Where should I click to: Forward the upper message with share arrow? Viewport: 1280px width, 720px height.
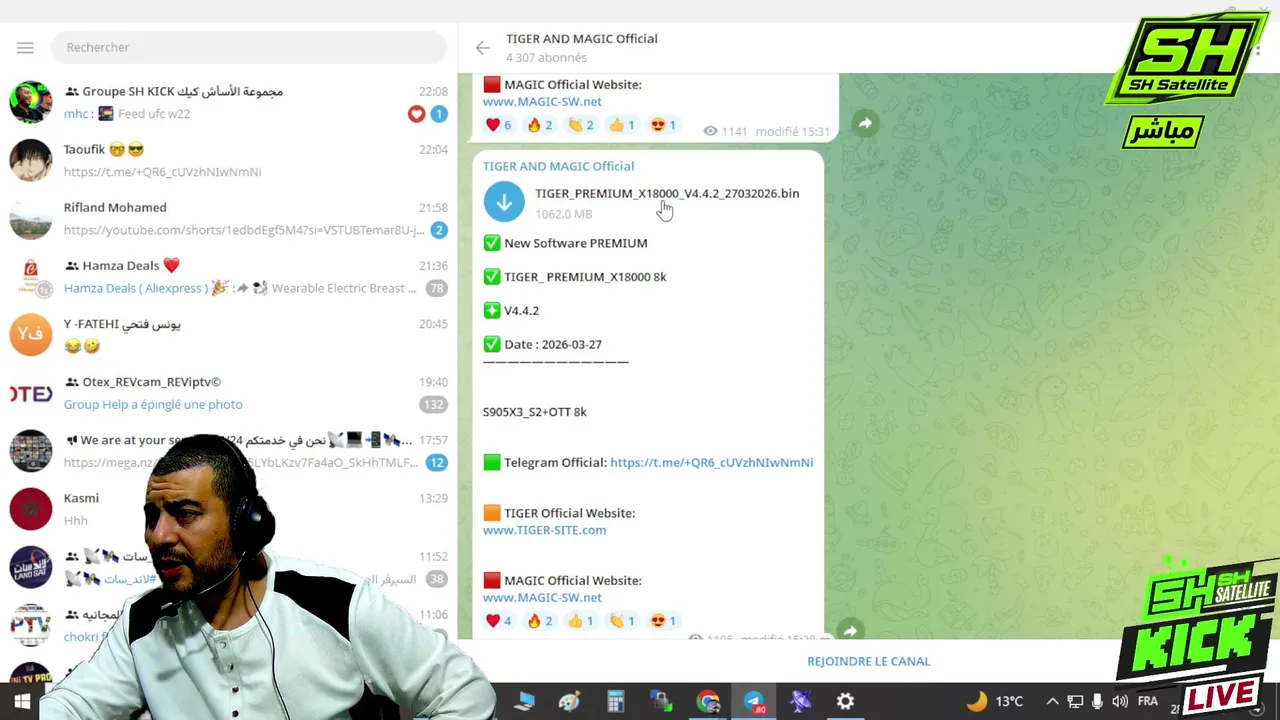(865, 123)
